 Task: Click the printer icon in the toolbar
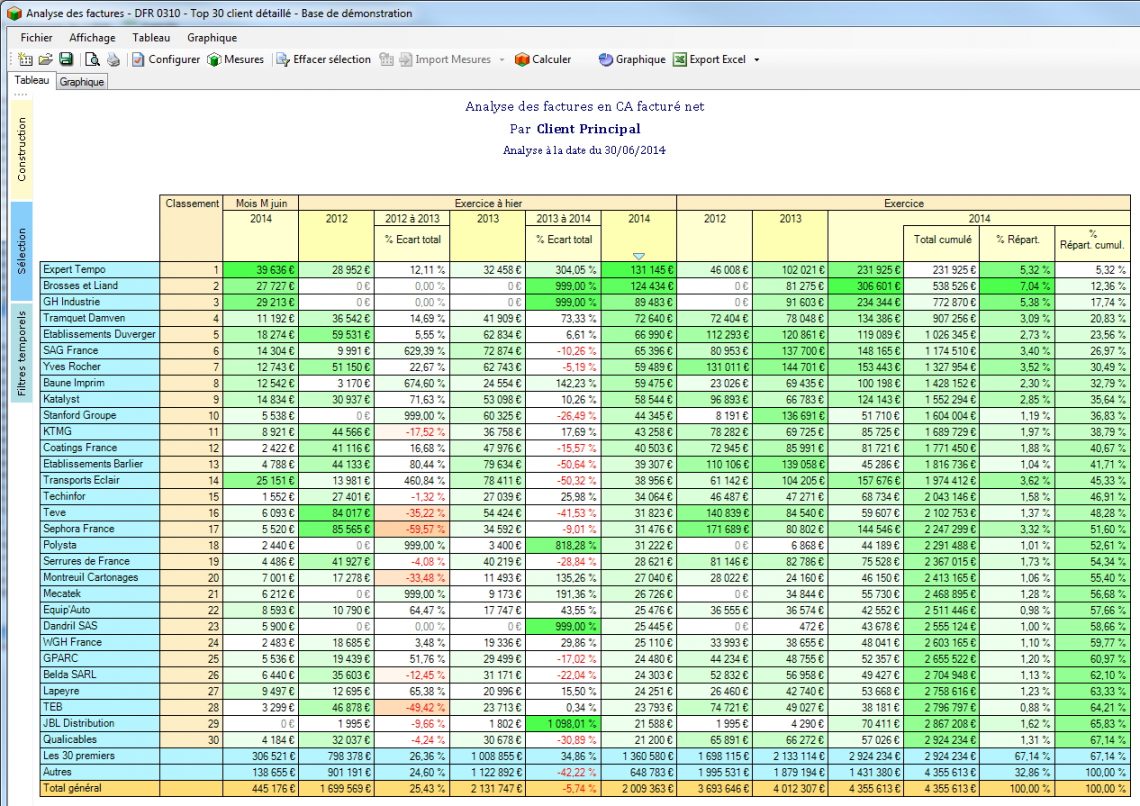pyautogui.click(x=113, y=60)
